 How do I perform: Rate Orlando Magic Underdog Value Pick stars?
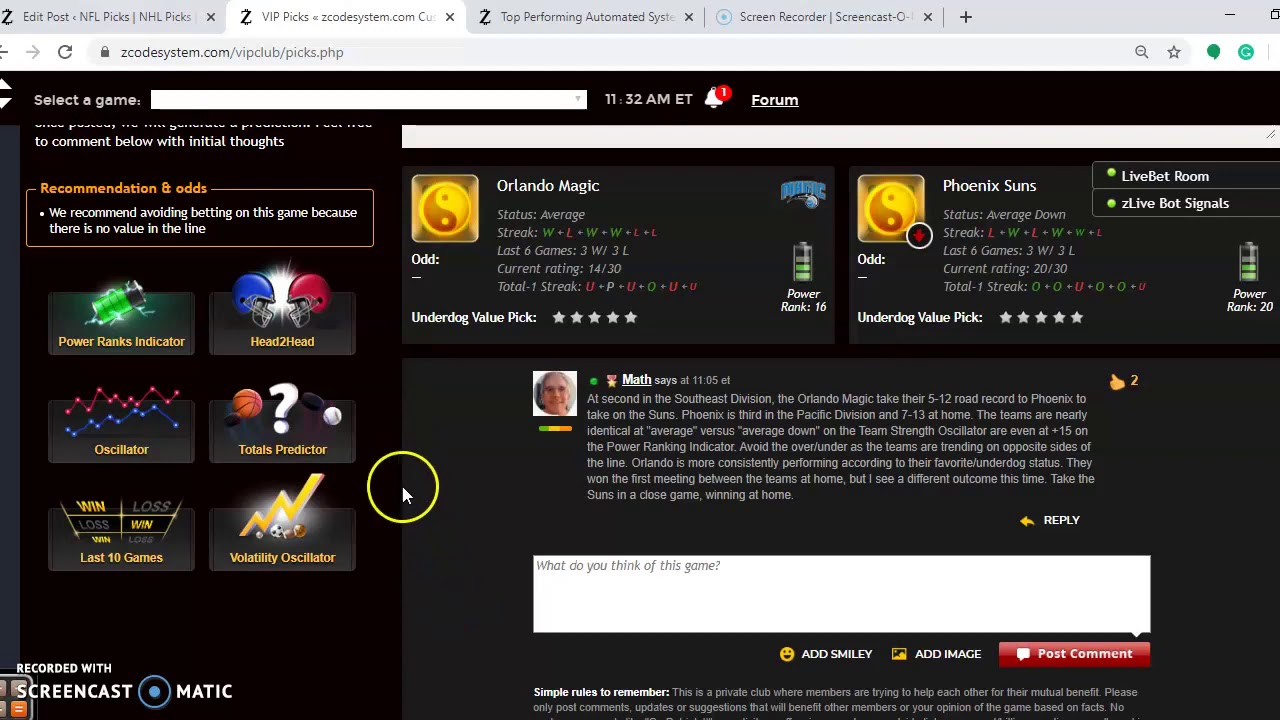click(594, 317)
